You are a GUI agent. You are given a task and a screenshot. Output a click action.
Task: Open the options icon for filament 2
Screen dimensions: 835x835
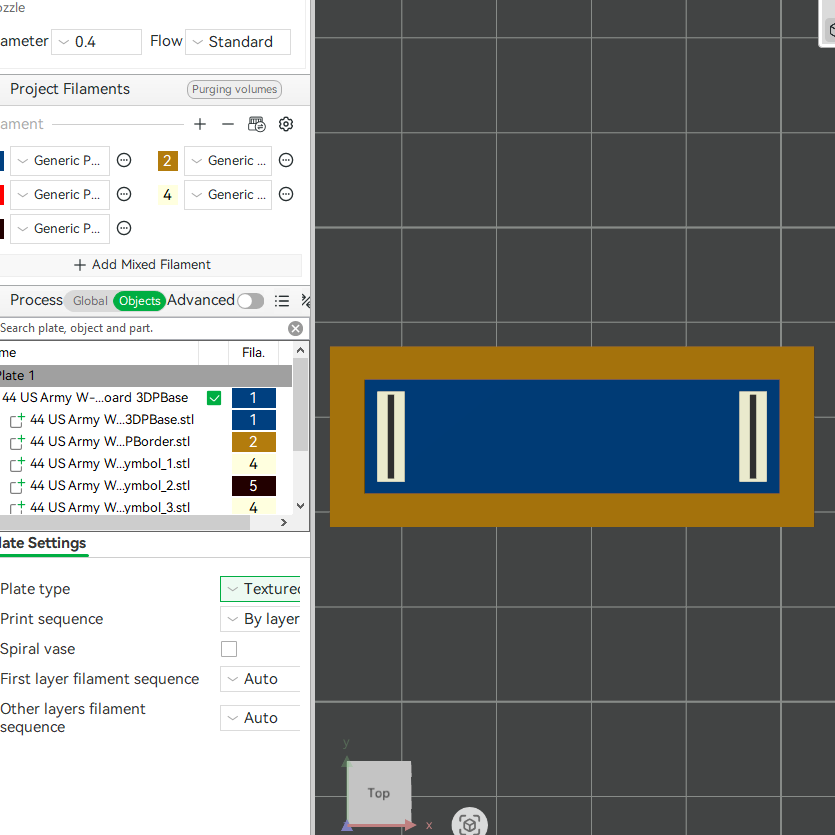[286, 160]
